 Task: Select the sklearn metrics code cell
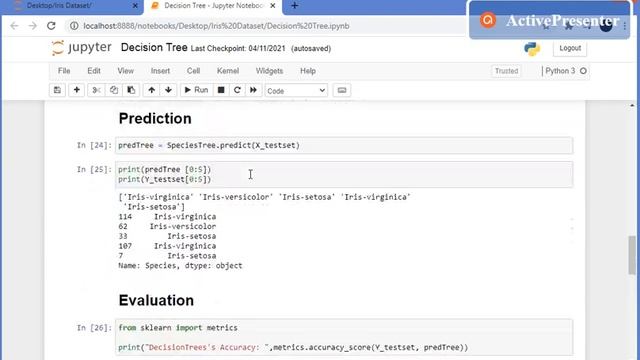[x=344, y=338]
